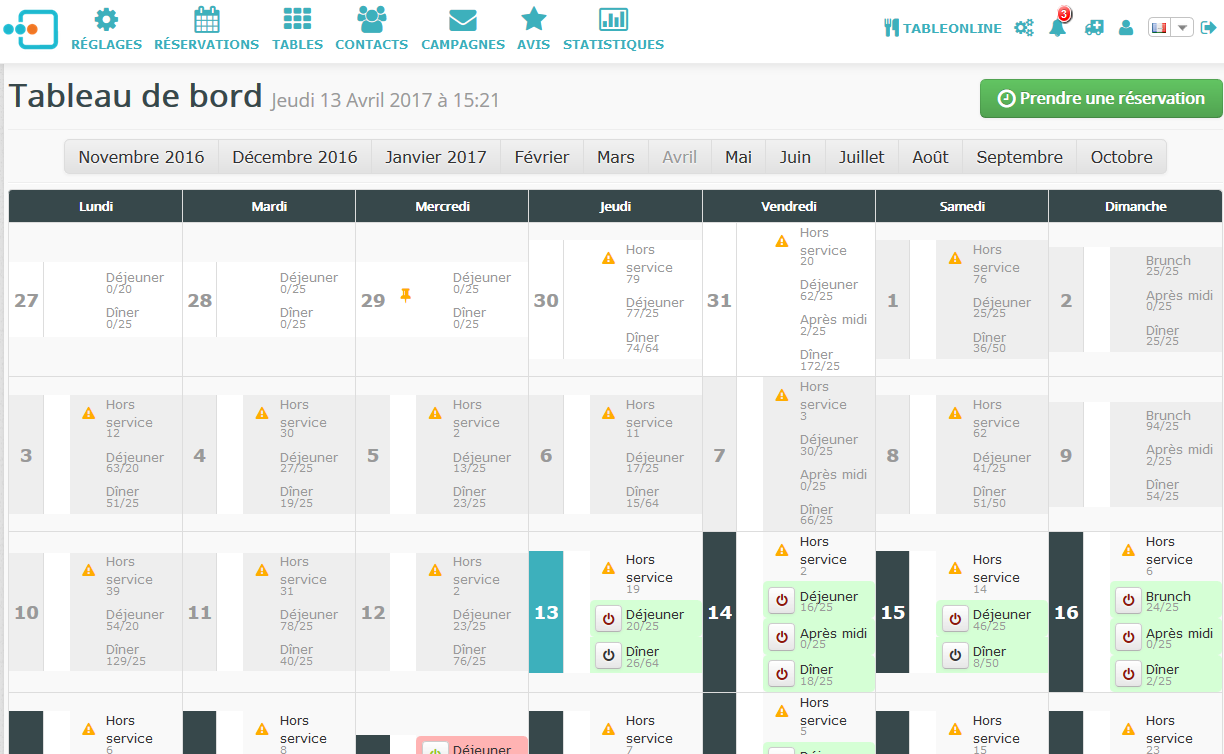1224x754 pixels.
Task: Open the Statistiques chart icon
Action: point(613,19)
